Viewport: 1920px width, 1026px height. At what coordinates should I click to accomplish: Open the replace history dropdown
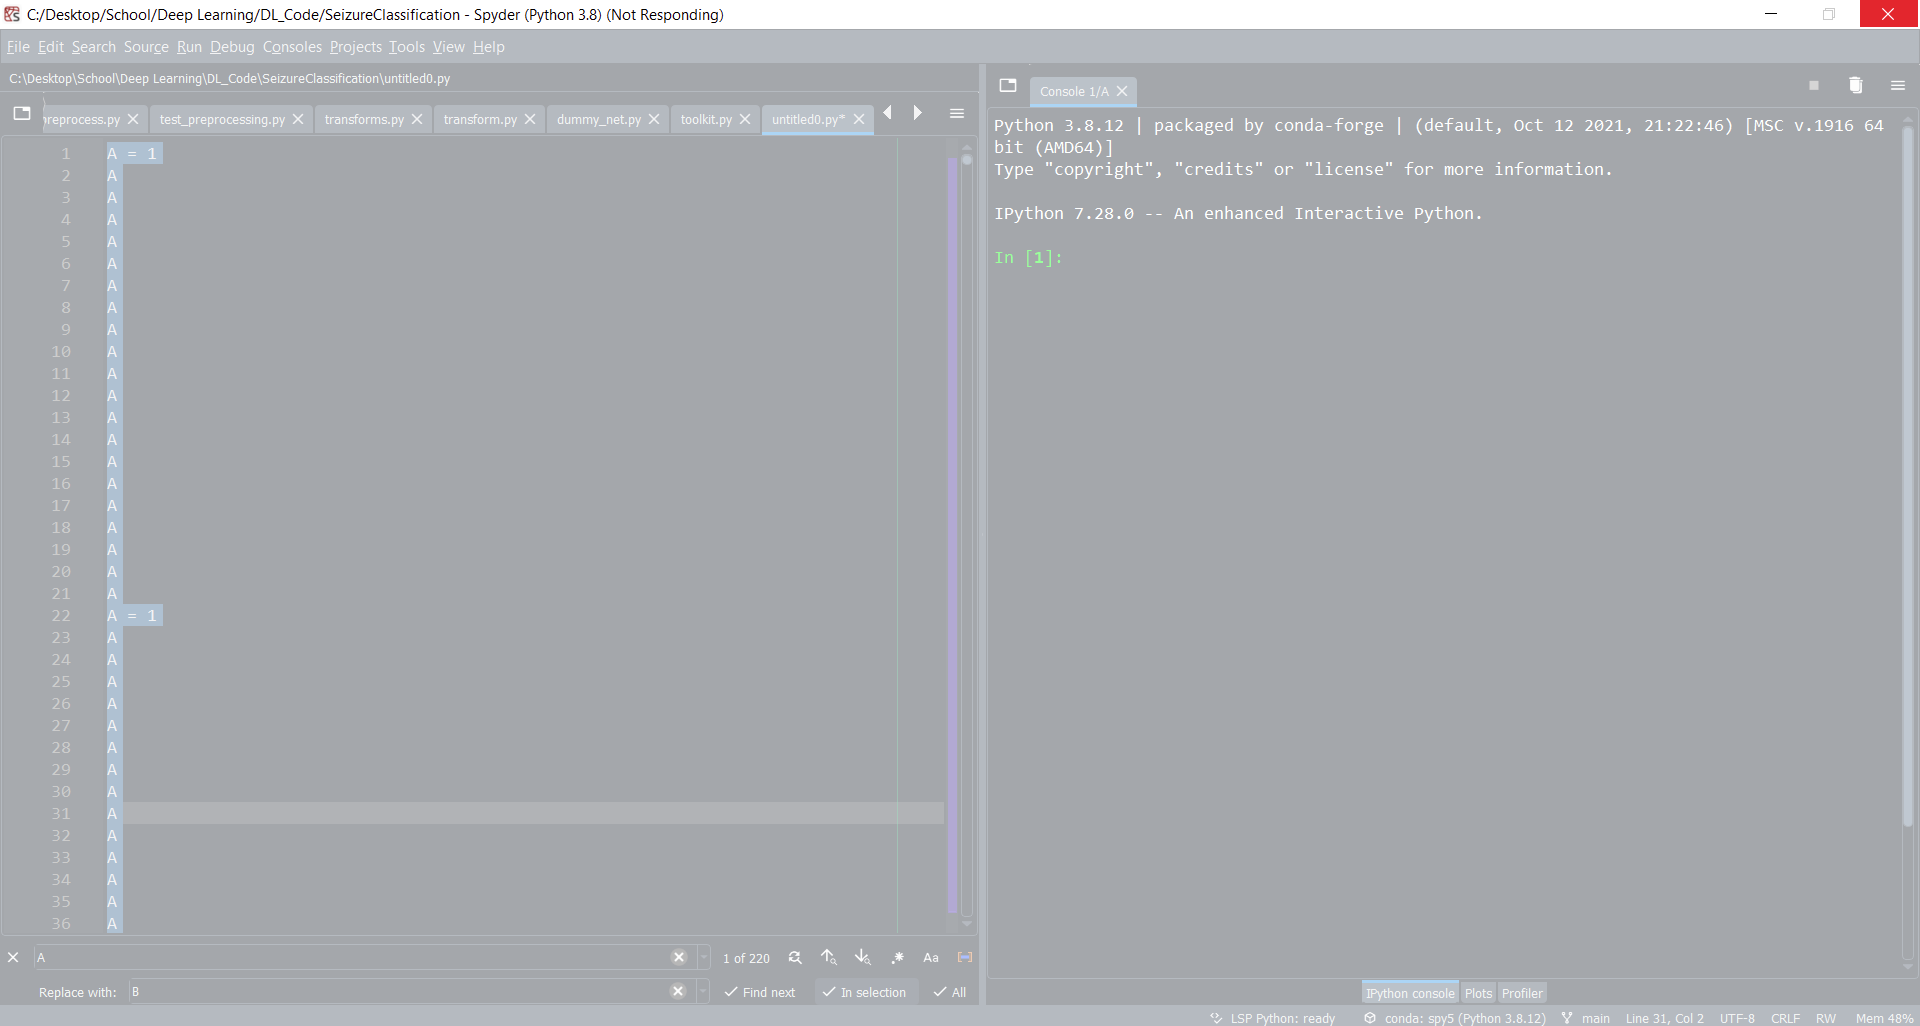(x=703, y=991)
